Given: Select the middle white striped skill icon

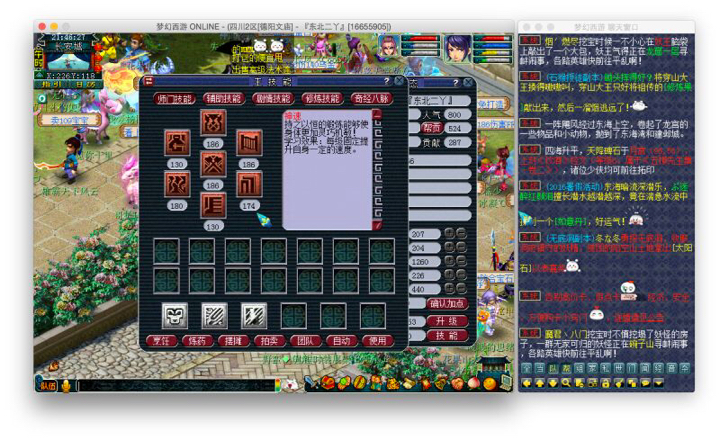Looking at the screenshot, I should point(214,316).
